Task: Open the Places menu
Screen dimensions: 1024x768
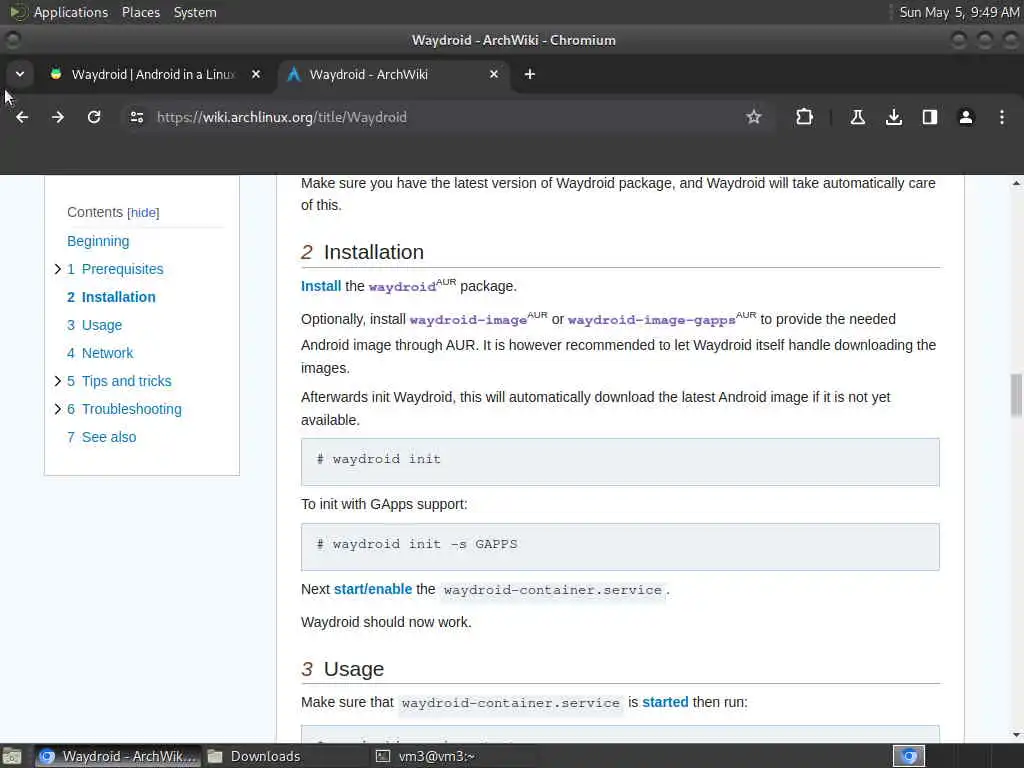Action: (141, 12)
